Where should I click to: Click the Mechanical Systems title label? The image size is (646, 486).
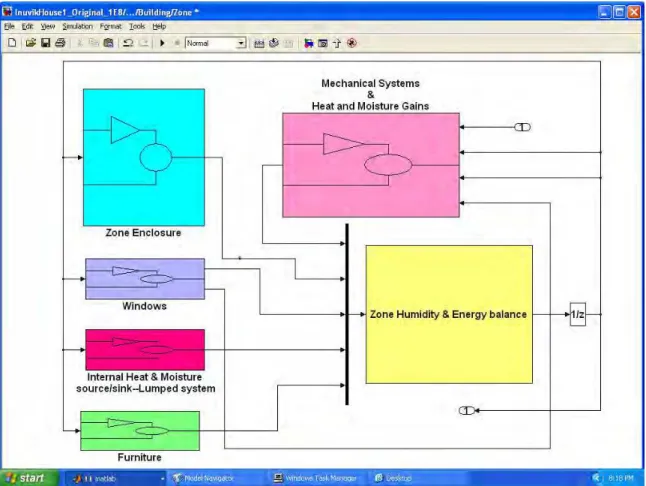370,95
